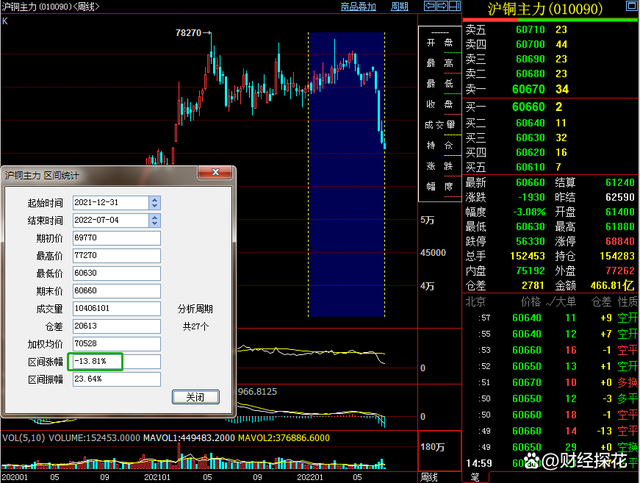Click the 区间振幅 field showing 23.64%
Screen dimensions: 640x483
click(117, 379)
